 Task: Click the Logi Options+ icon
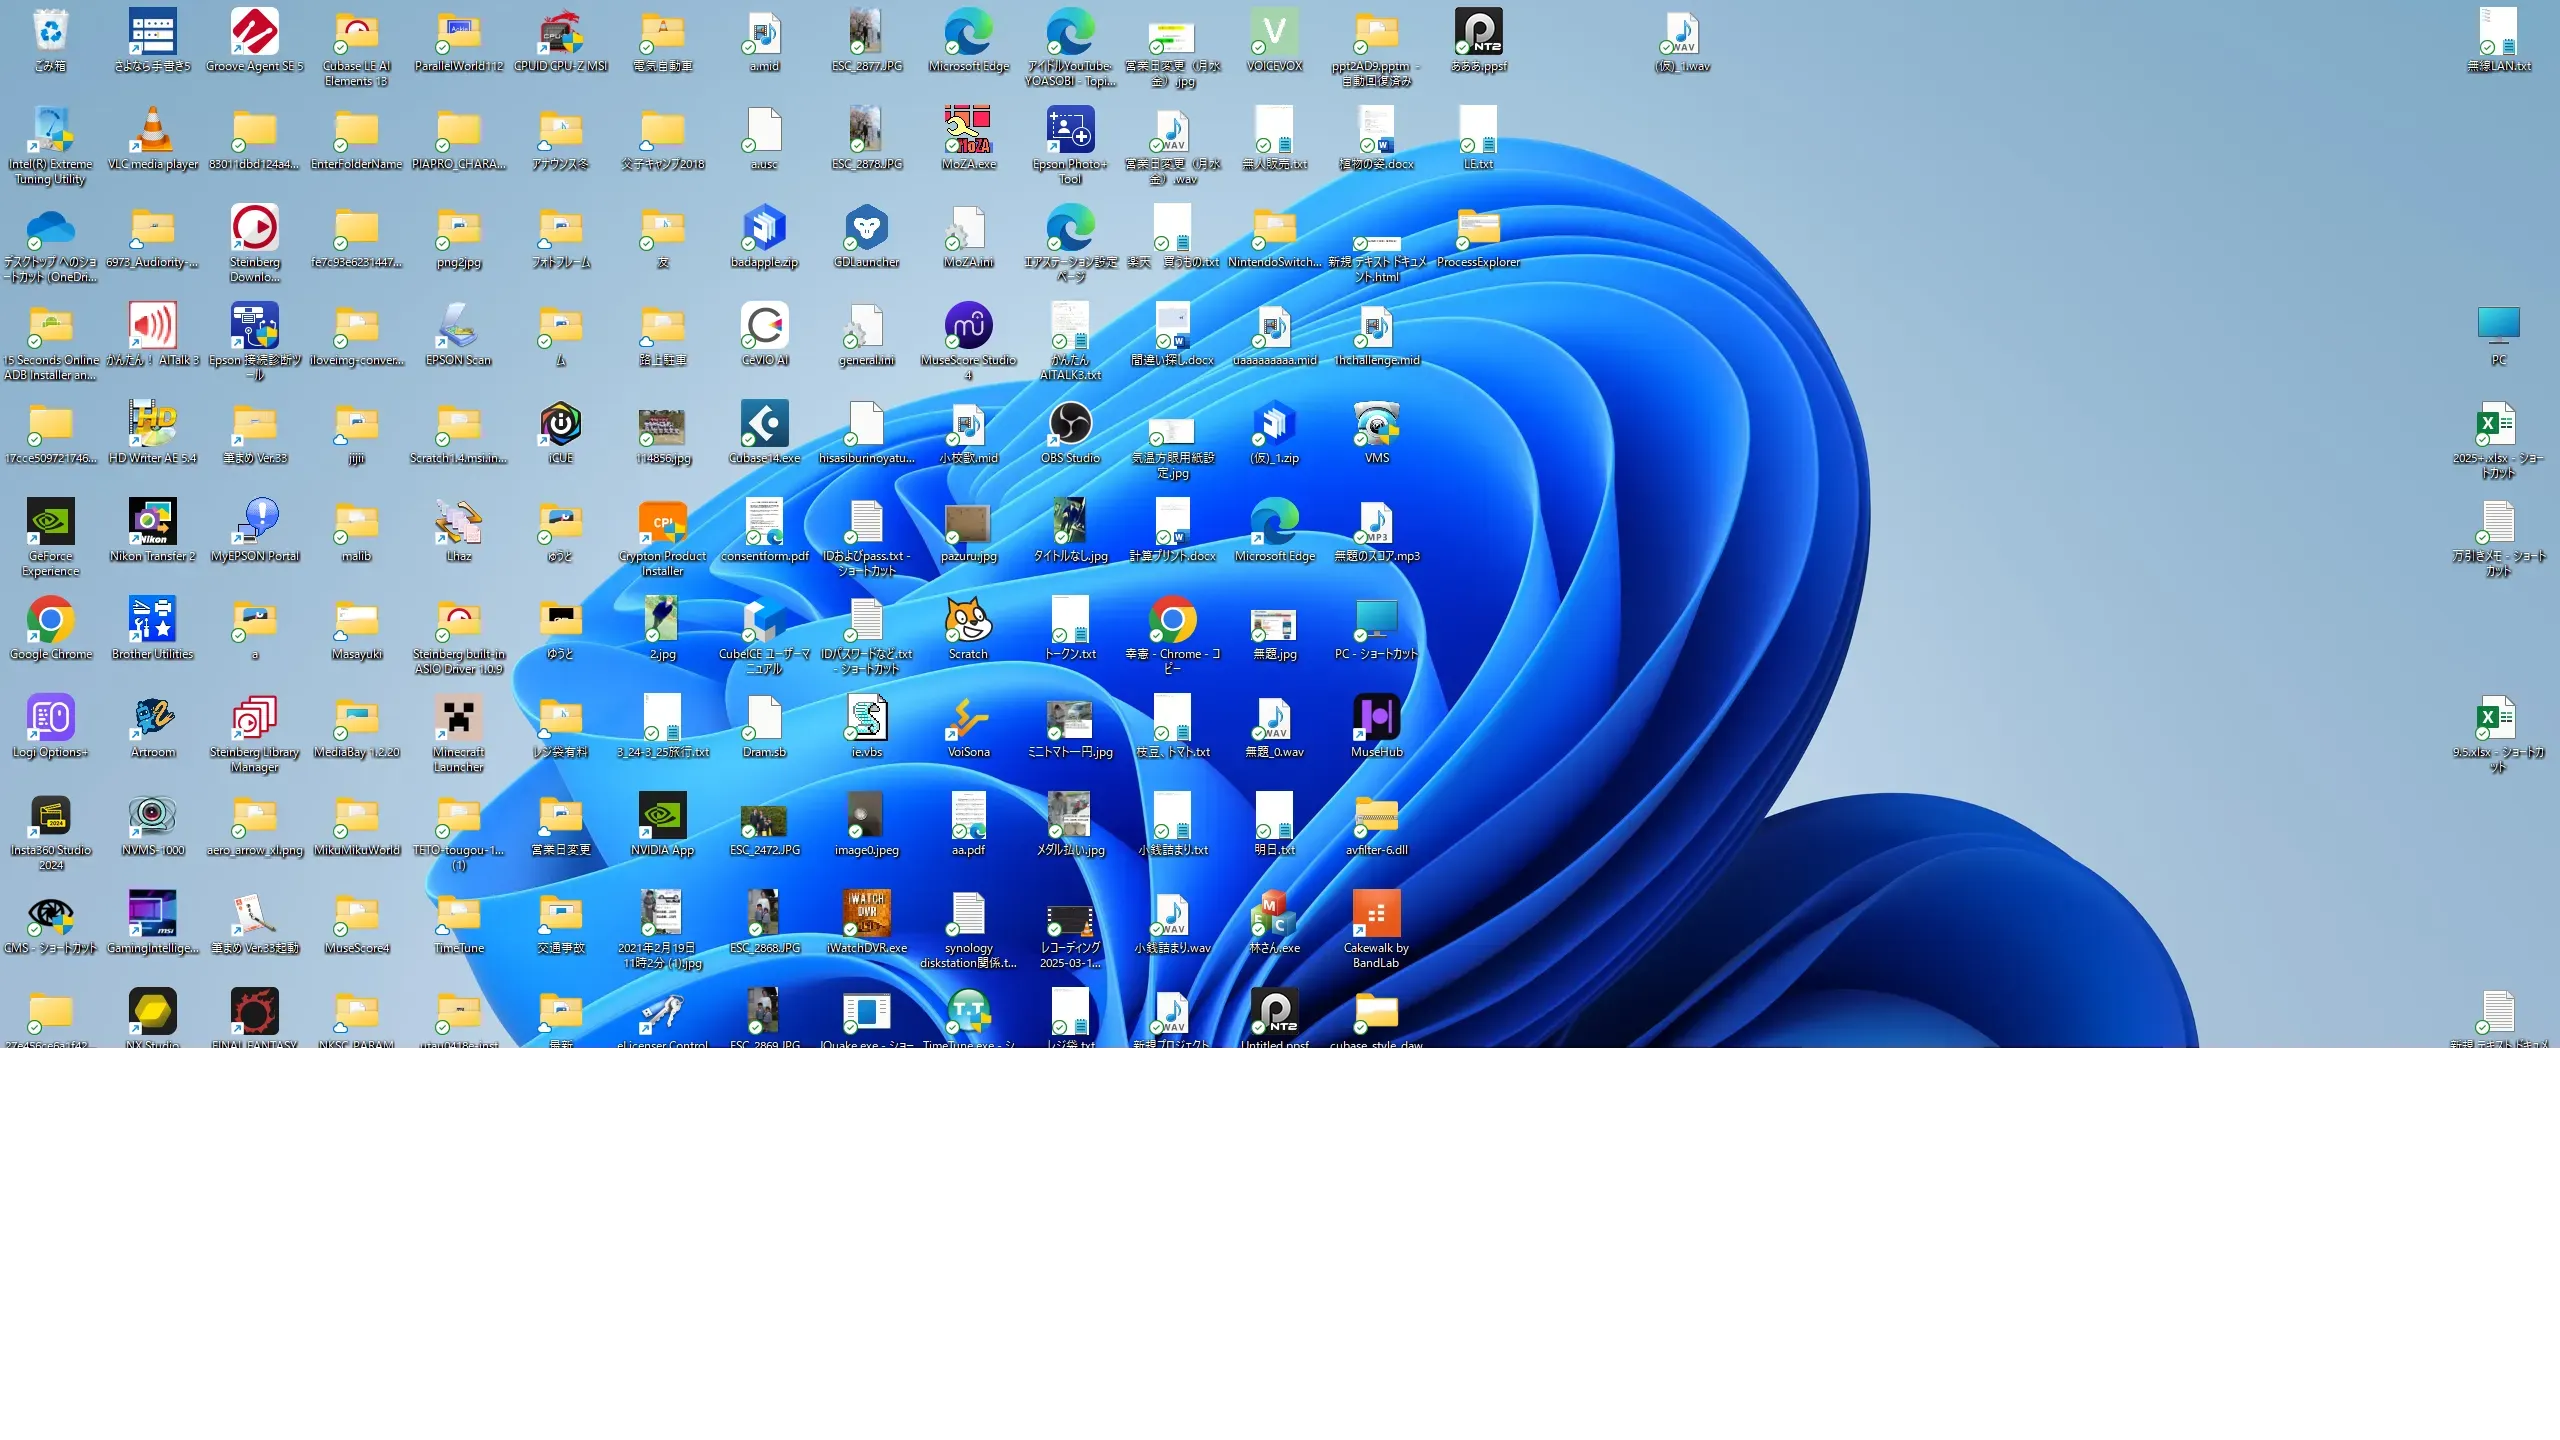pos(51,719)
